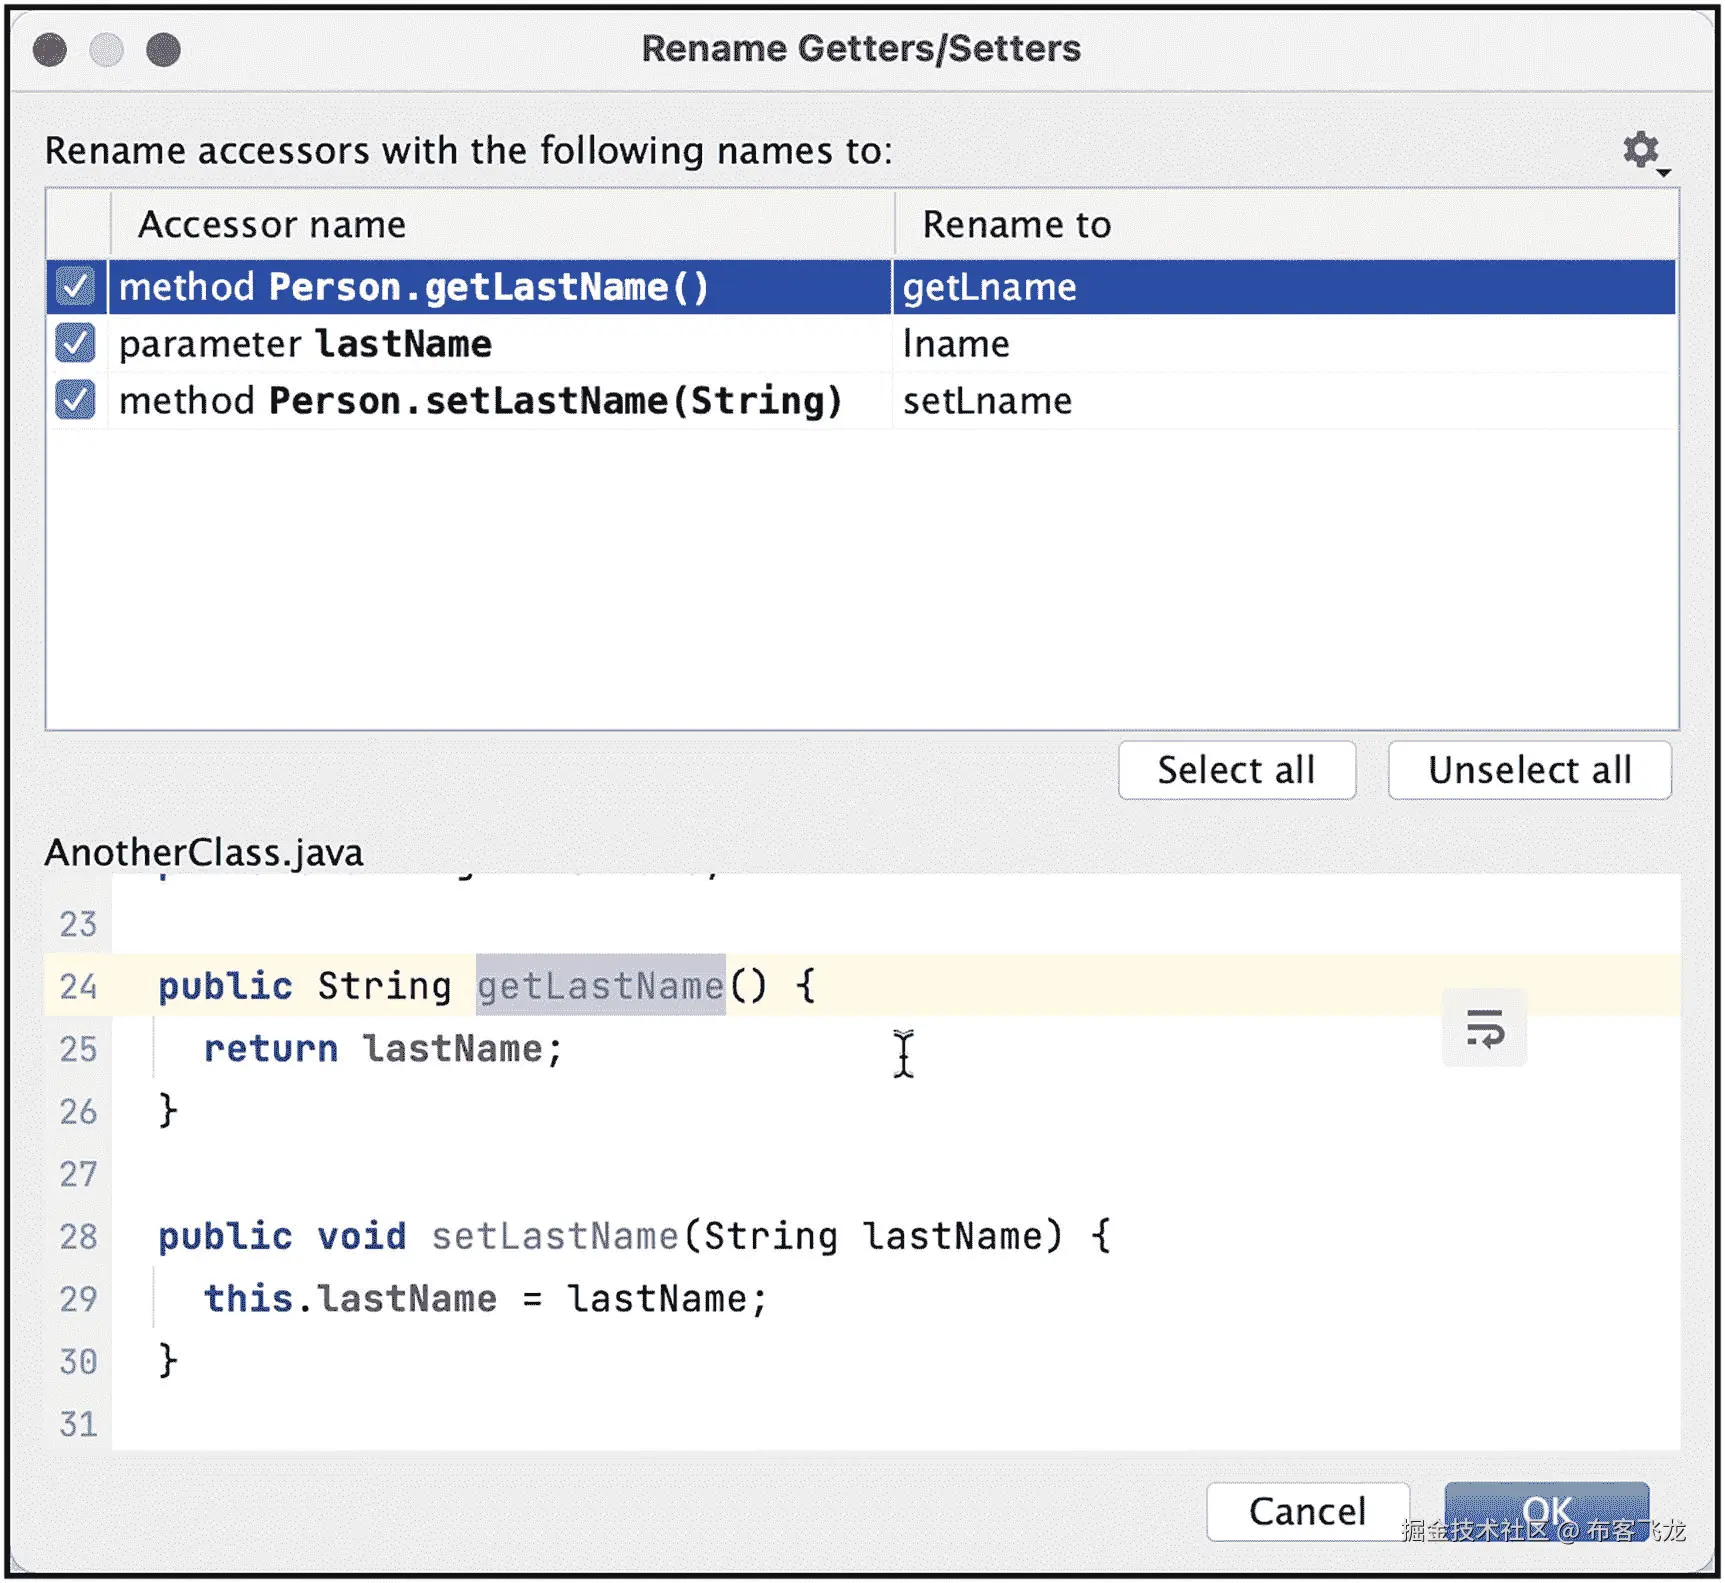1725x1583 pixels.
Task: Expand the gear dropdown arrow
Action: tap(1664, 172)
